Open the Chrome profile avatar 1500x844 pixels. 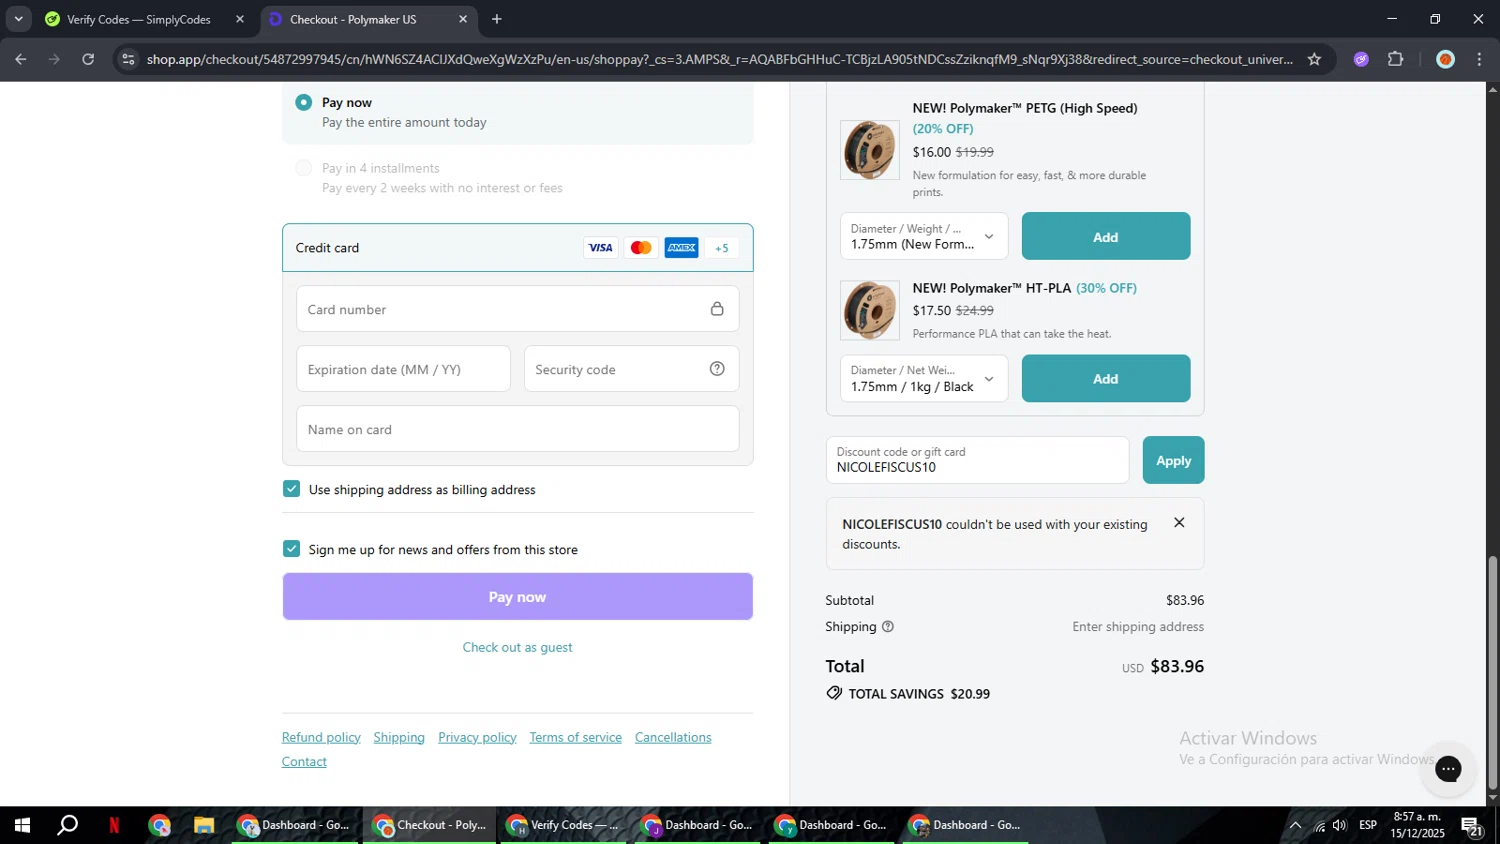point(1445,59)
